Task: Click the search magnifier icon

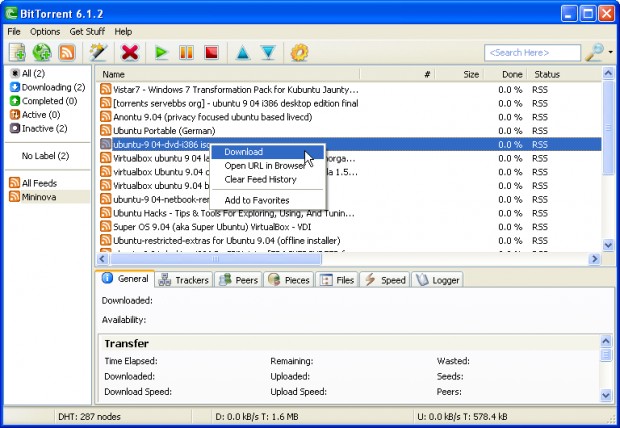Action: pyautogui.click(x=594, y=52)
